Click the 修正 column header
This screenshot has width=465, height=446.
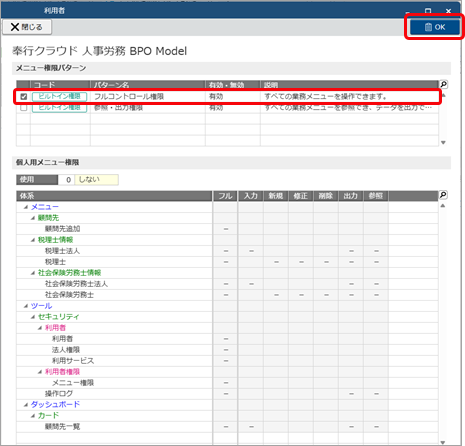[301, 196]
